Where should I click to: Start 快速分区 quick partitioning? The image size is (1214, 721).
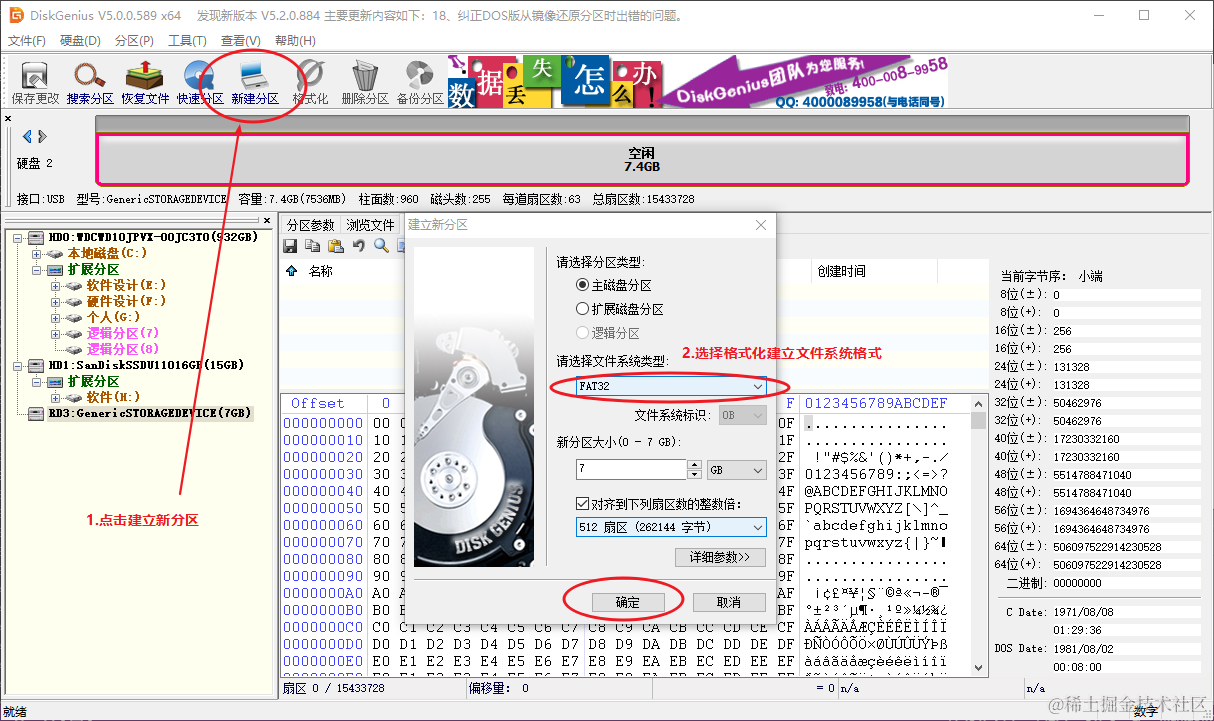200,84
